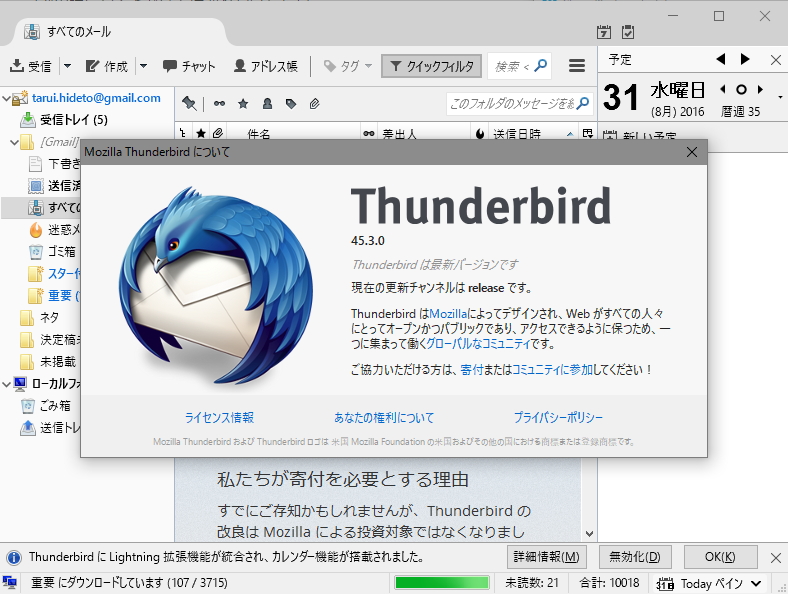Image resolution: width=788 pixels, height=594 pixels.
Task: Open the Chat (チャット) button
Action: tap(189, 66)
